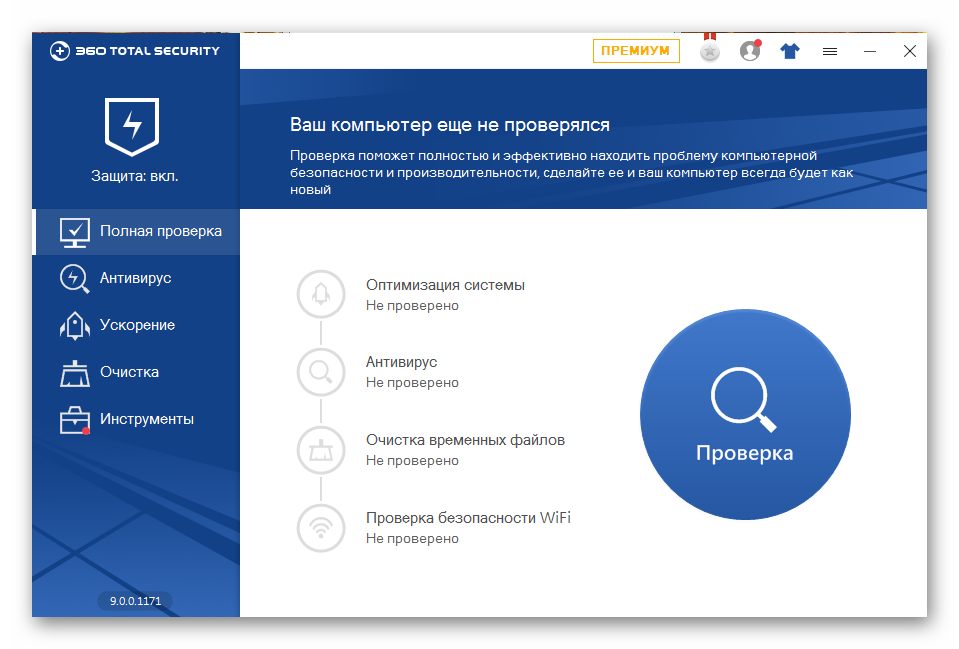This screenshot has width=959, height=649.
Task: Open the t-shirt themes icon
Action: click(x=790, y=51)
